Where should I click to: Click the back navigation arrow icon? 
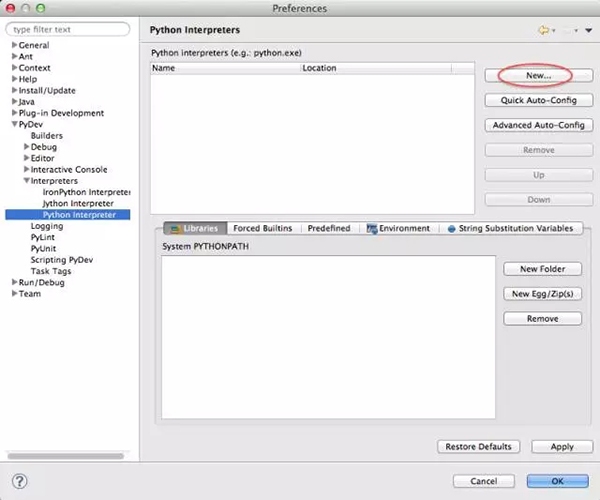(x=543, y=31)
